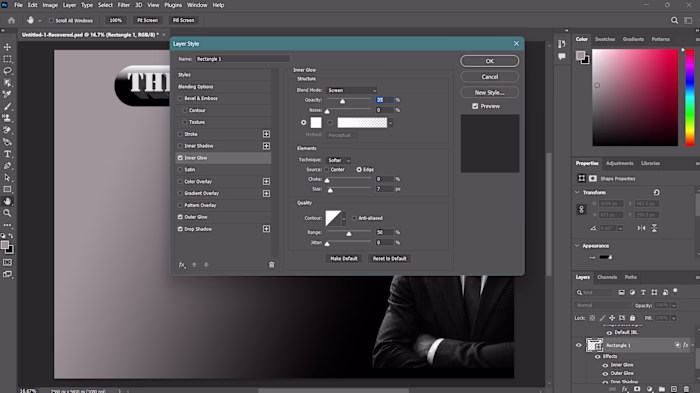Switch to the Adjustments tab
Screen dimensions: 700x393
[x=619, y=163]
